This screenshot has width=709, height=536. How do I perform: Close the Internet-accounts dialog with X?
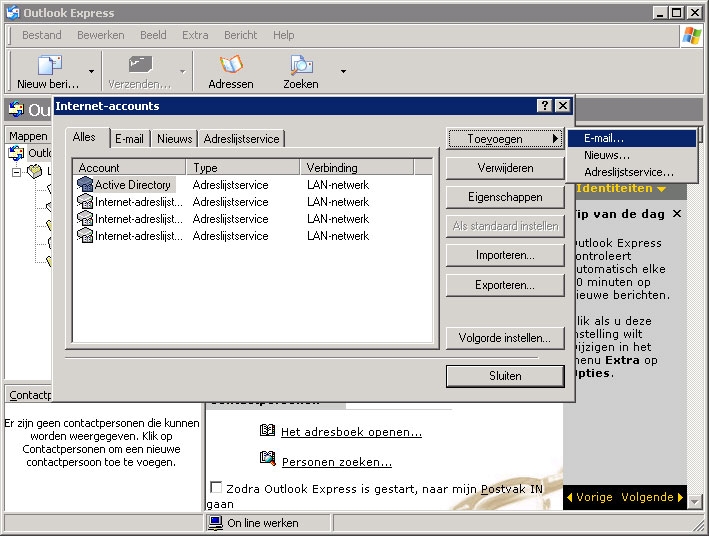pyautogui.click(x=562, y=106)
